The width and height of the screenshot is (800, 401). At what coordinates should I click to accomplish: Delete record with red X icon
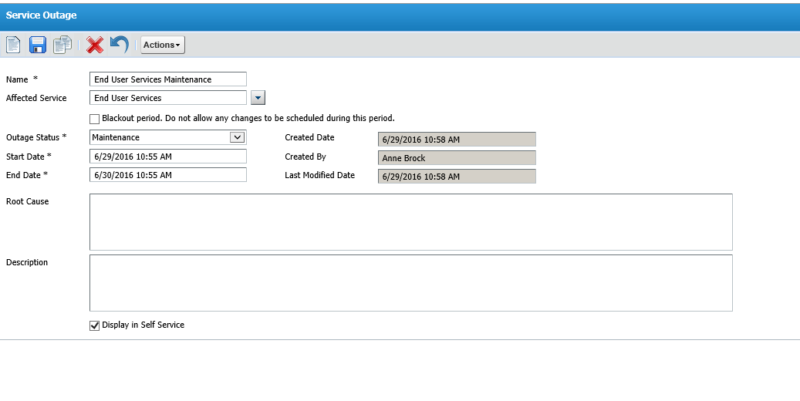coord(95,44)
